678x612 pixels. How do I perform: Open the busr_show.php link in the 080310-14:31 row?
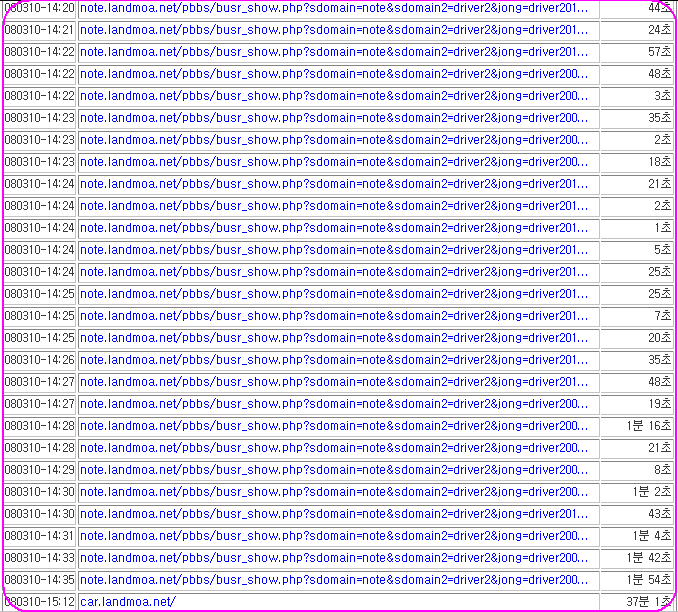pyautogui.click(x=334, y=536)
